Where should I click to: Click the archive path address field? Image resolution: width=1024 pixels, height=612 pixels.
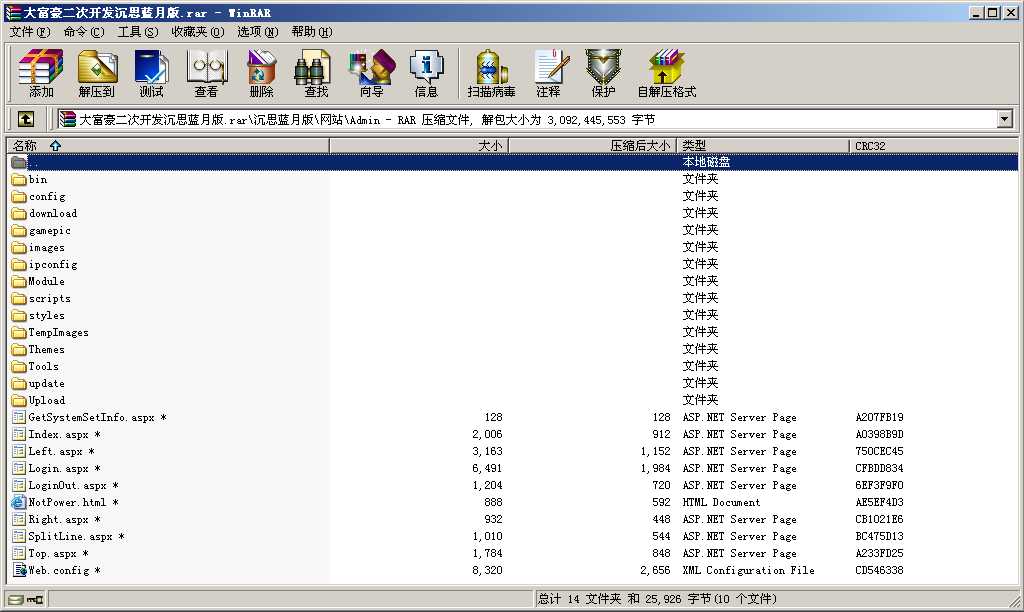point(536,120)
